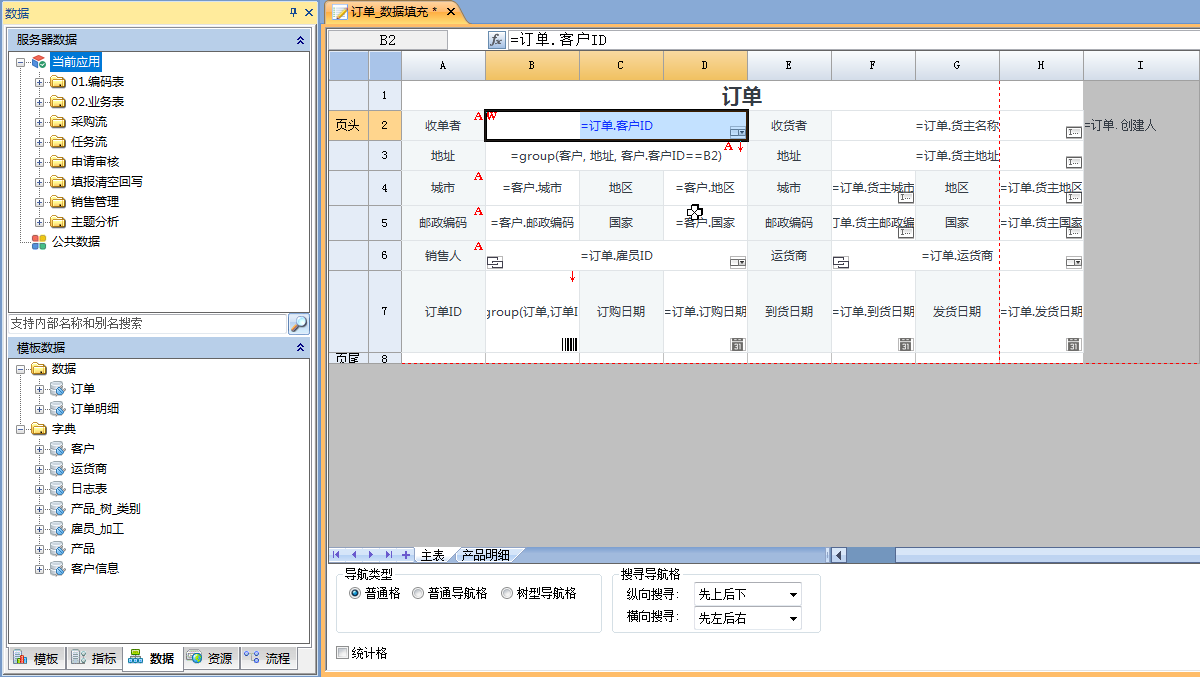Image resolution: width=1200 pixels, height=677 pixels.
Task: Pin the 数据 panel using pushpin icon
Action: [x=293, y=12]
